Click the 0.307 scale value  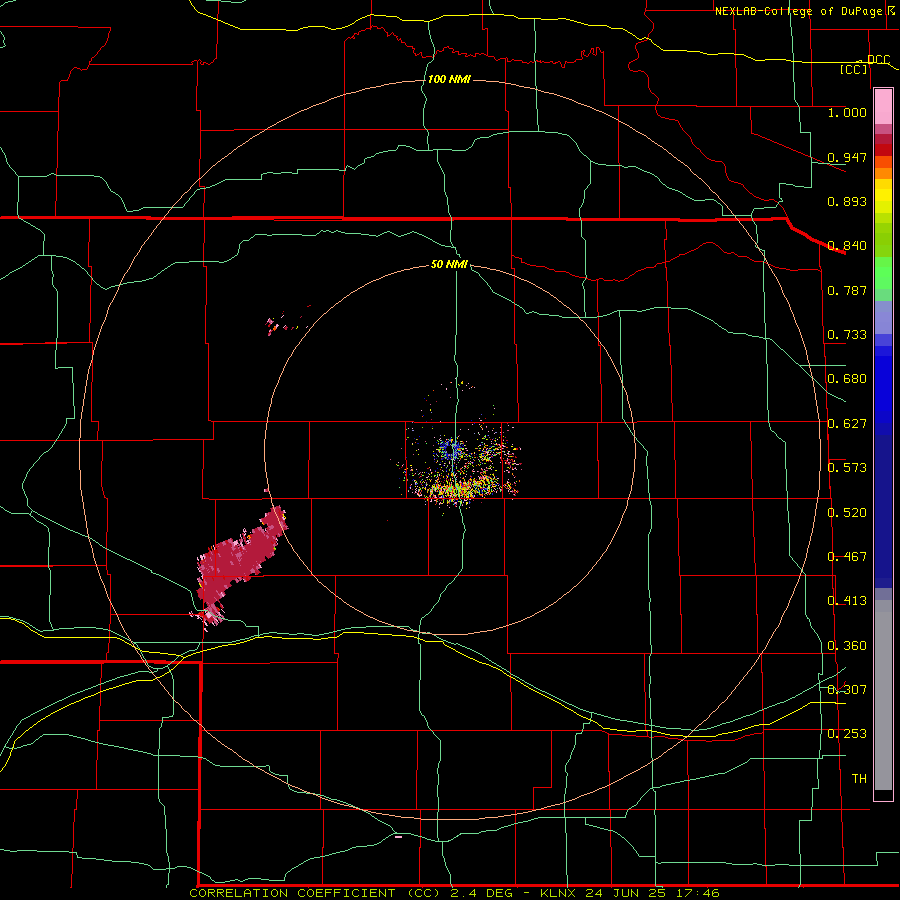(x=847, y=689)
